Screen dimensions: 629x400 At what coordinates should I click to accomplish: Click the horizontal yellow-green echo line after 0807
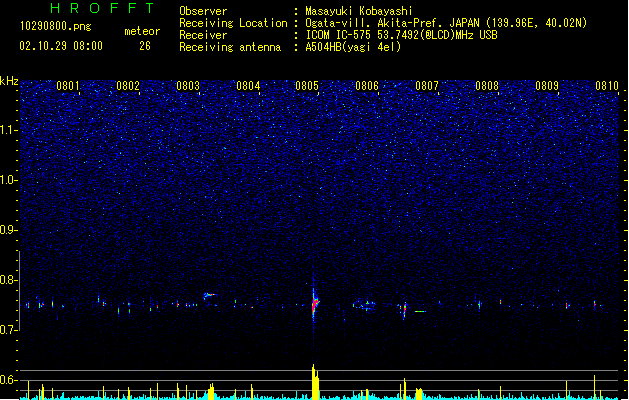[x=420, y=311]
